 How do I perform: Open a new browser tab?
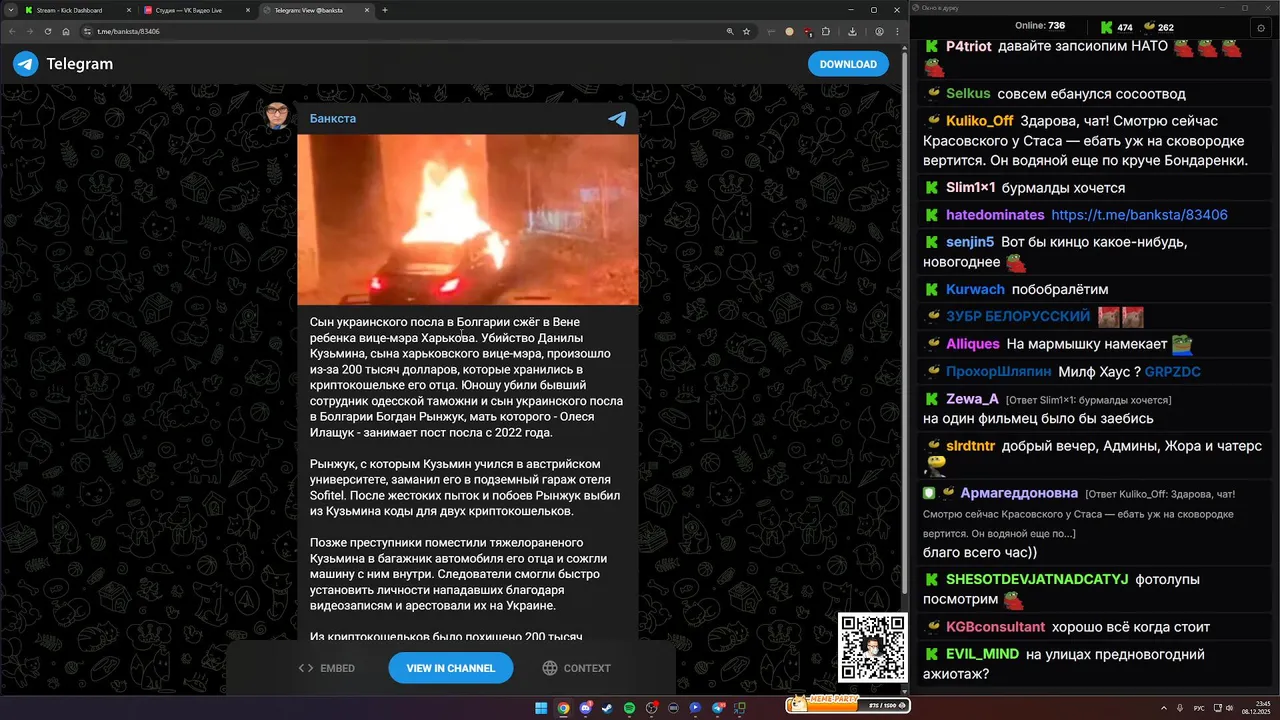tap(385, 10)
